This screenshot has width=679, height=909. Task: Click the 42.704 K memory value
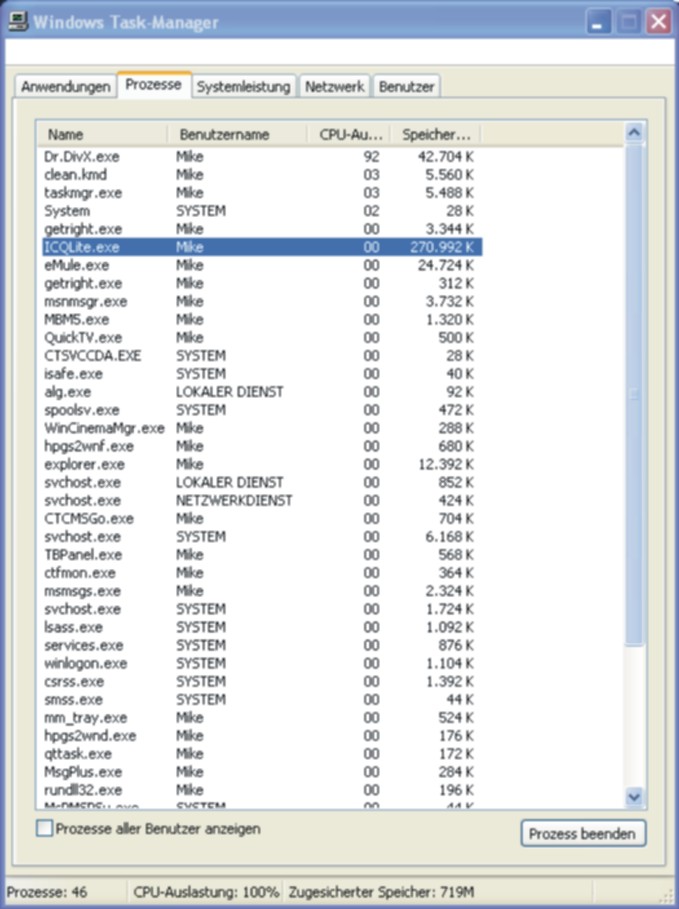[x=445, y=157]
